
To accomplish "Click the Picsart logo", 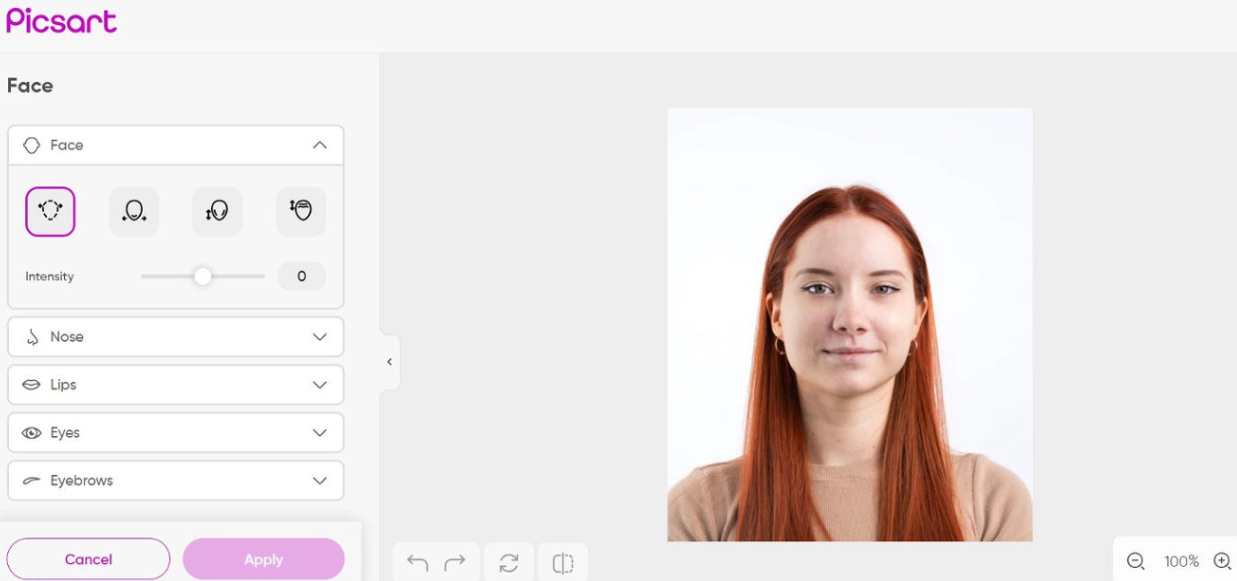I will click(x=61, y=21).
